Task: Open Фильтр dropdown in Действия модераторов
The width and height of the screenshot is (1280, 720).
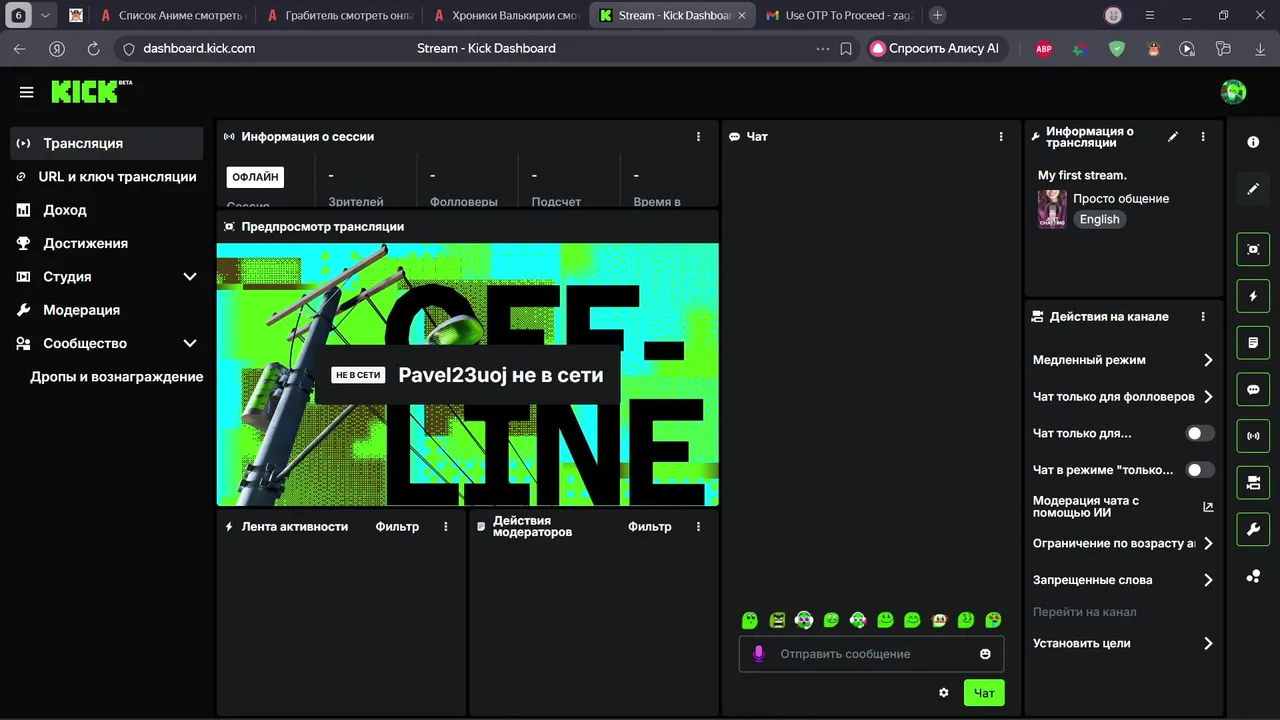Action: (650, 527)
